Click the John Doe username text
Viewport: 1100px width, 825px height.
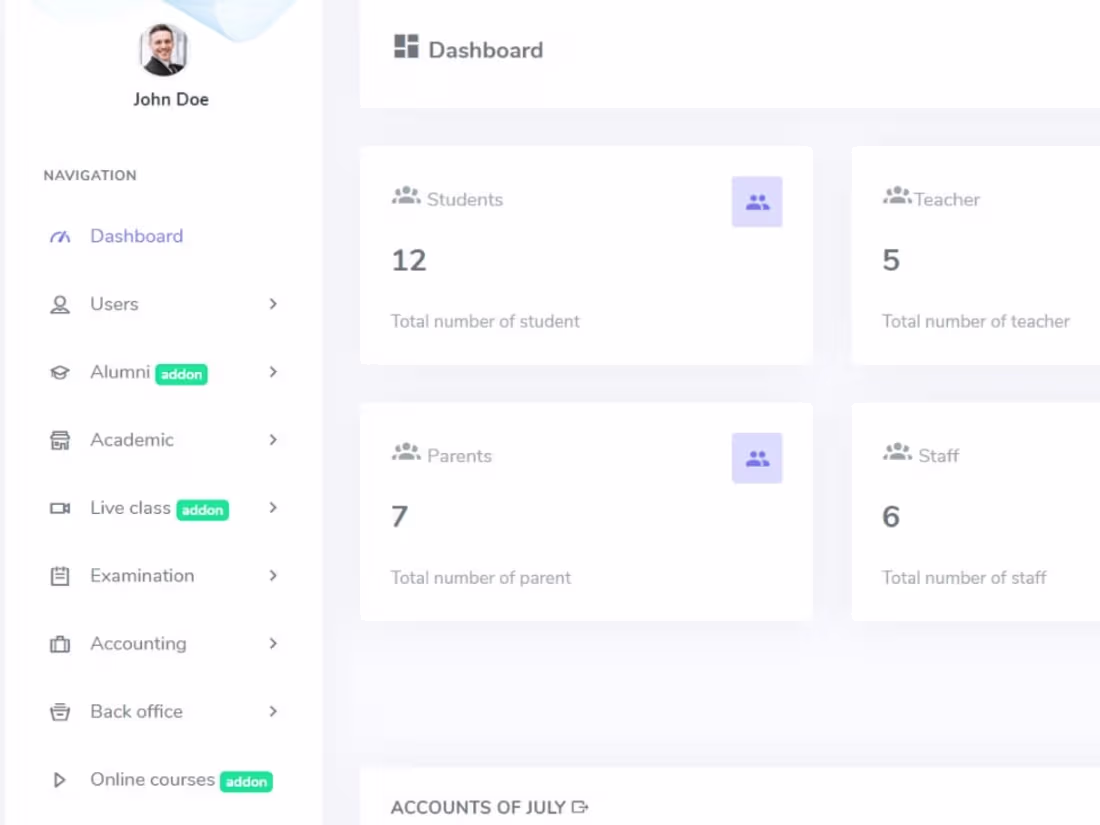click(171, 100)
